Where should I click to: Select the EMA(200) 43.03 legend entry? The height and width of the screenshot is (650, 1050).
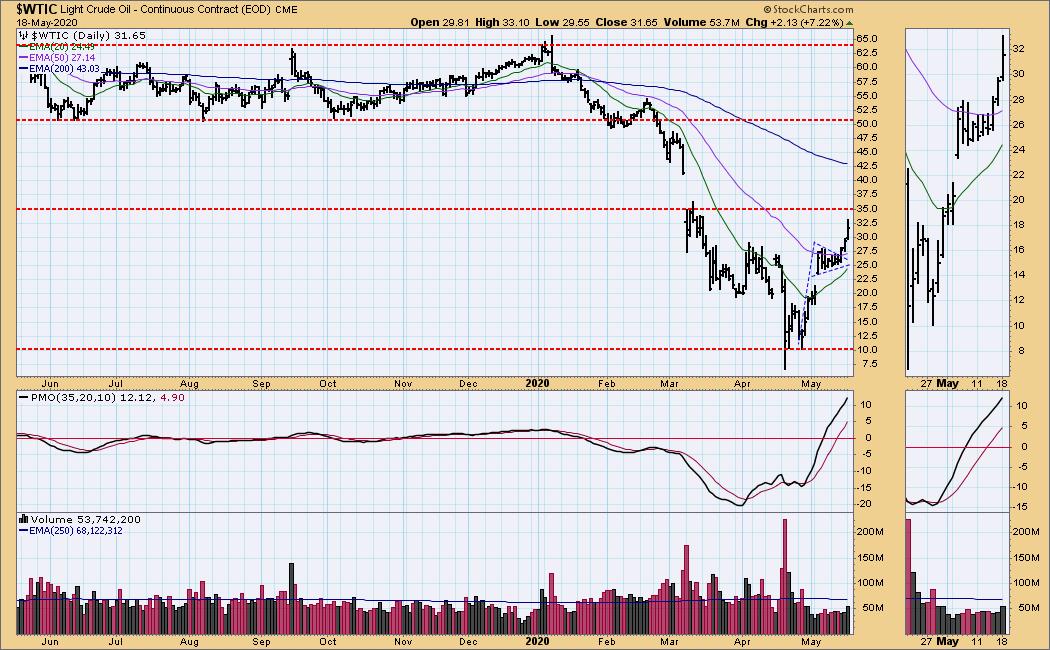pos(64,69)
